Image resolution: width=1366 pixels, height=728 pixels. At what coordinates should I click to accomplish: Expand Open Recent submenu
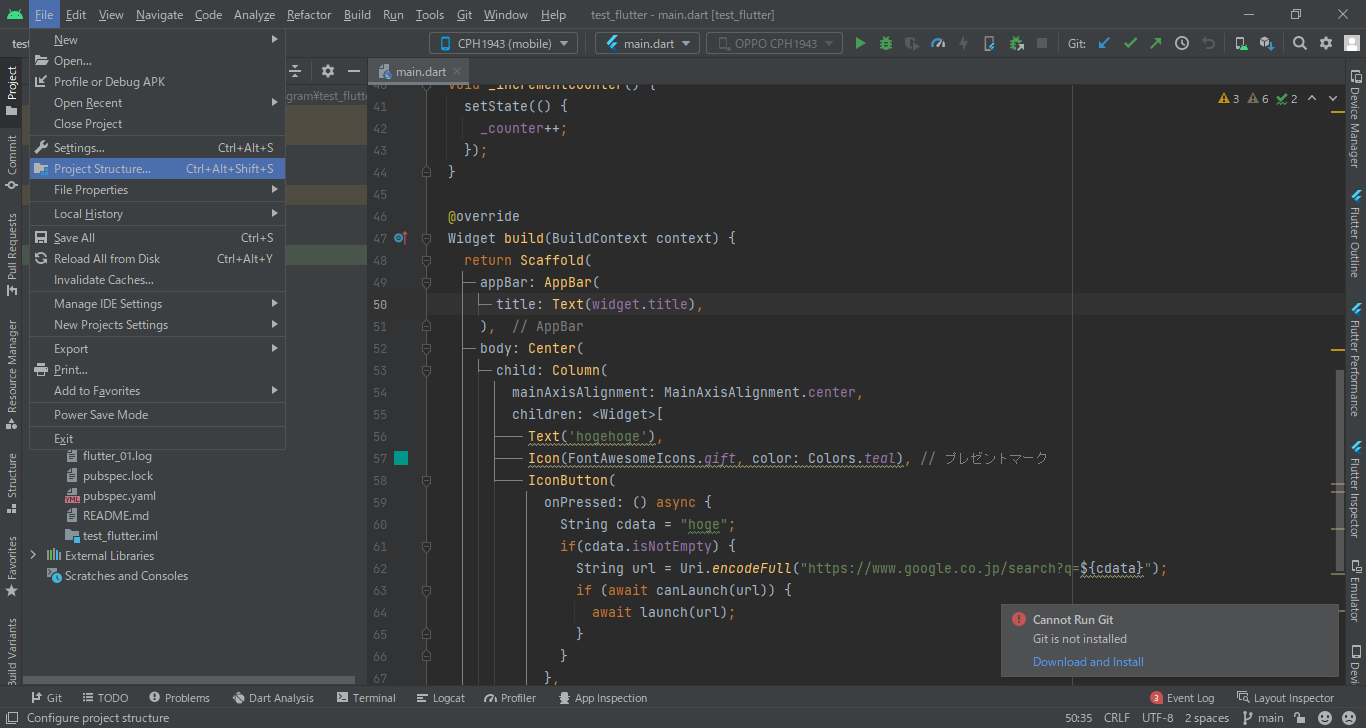[157, 103]
